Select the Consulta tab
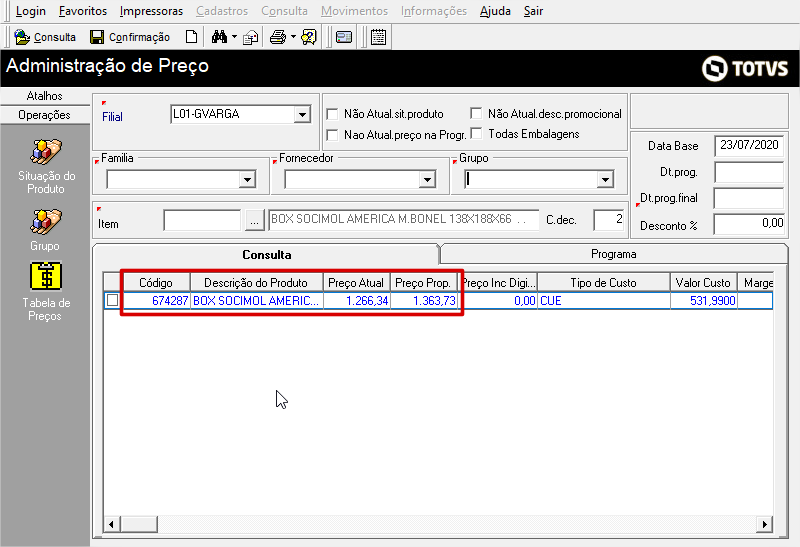800x547 pixels. (266, 254)
